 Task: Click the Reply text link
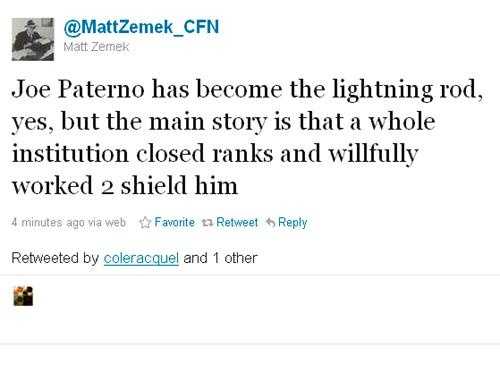tap(292, 223)
